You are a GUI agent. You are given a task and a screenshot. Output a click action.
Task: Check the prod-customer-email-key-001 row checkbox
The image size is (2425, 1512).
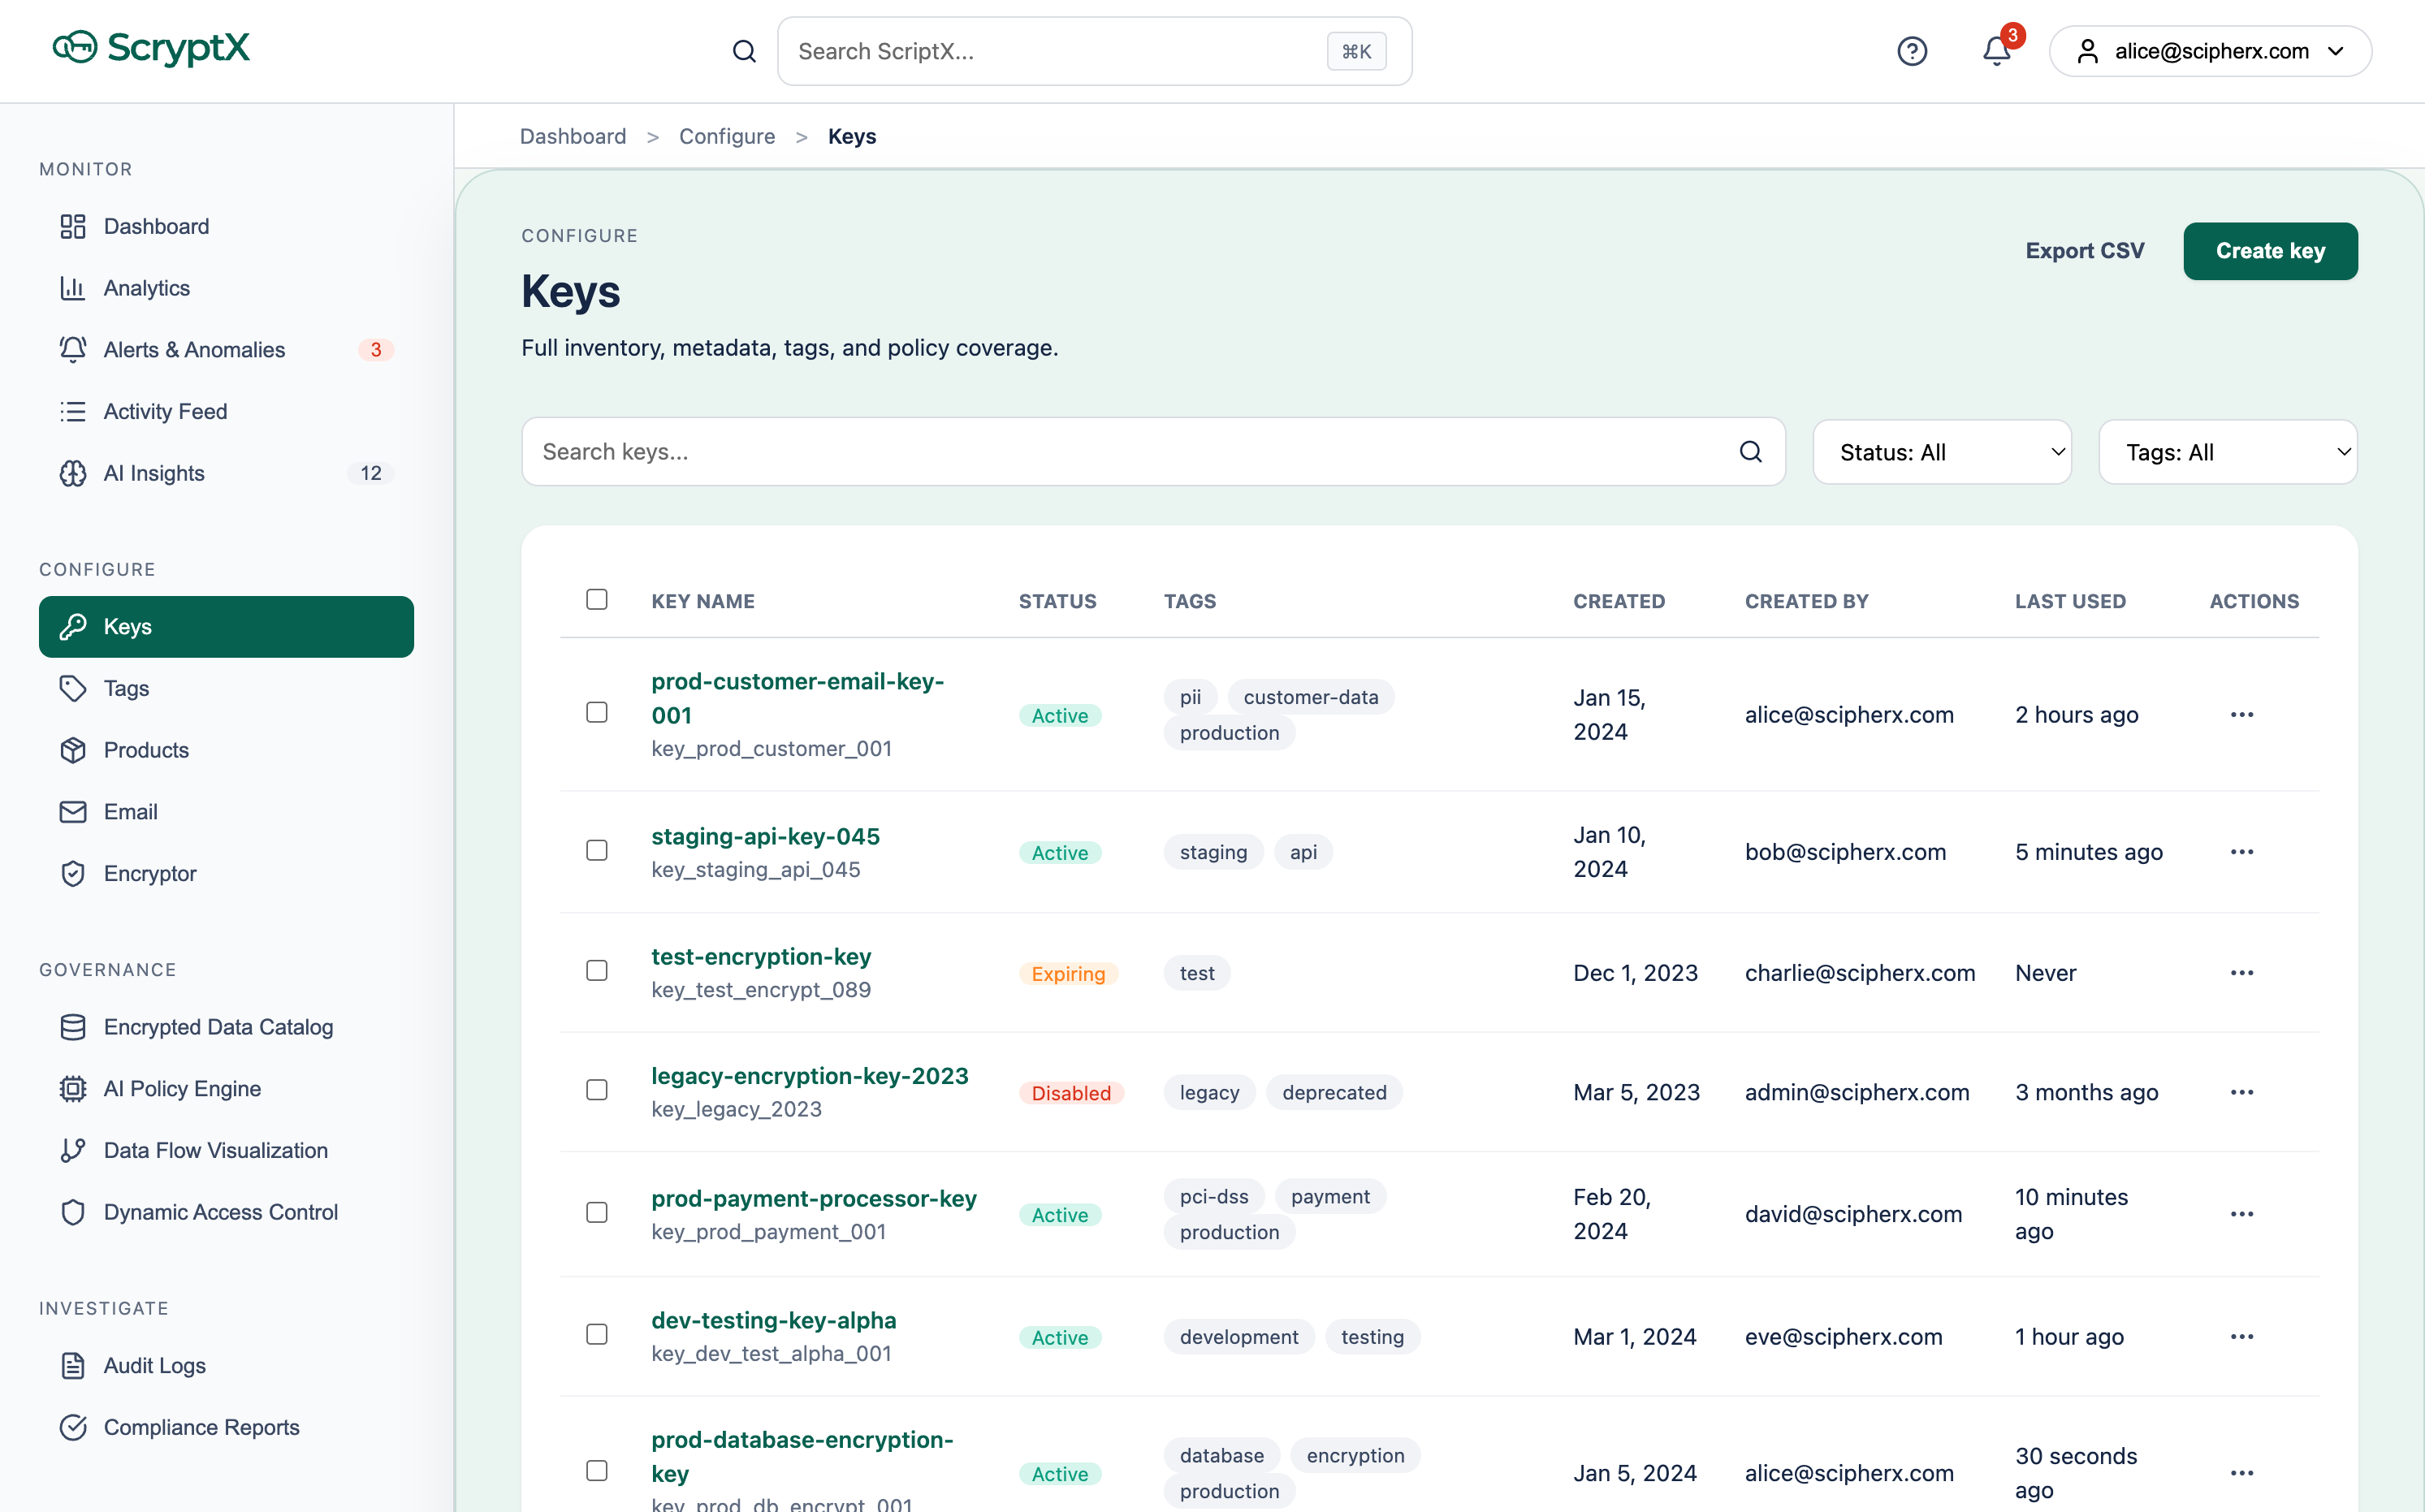[597, 712]
